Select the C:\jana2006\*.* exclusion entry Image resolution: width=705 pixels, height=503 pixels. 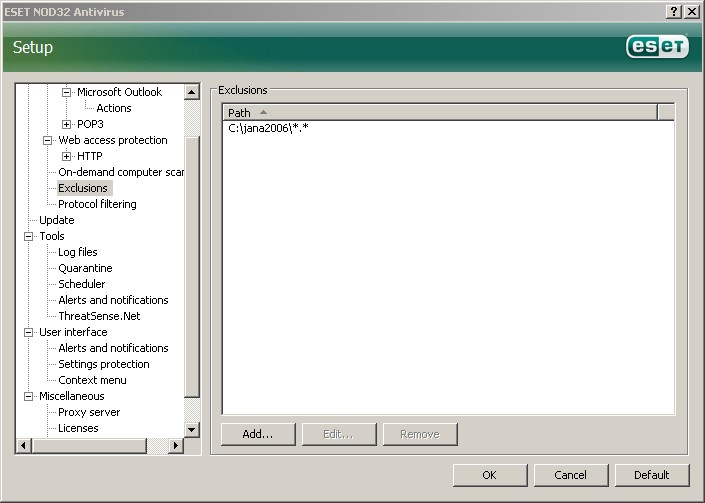point(269,128)
